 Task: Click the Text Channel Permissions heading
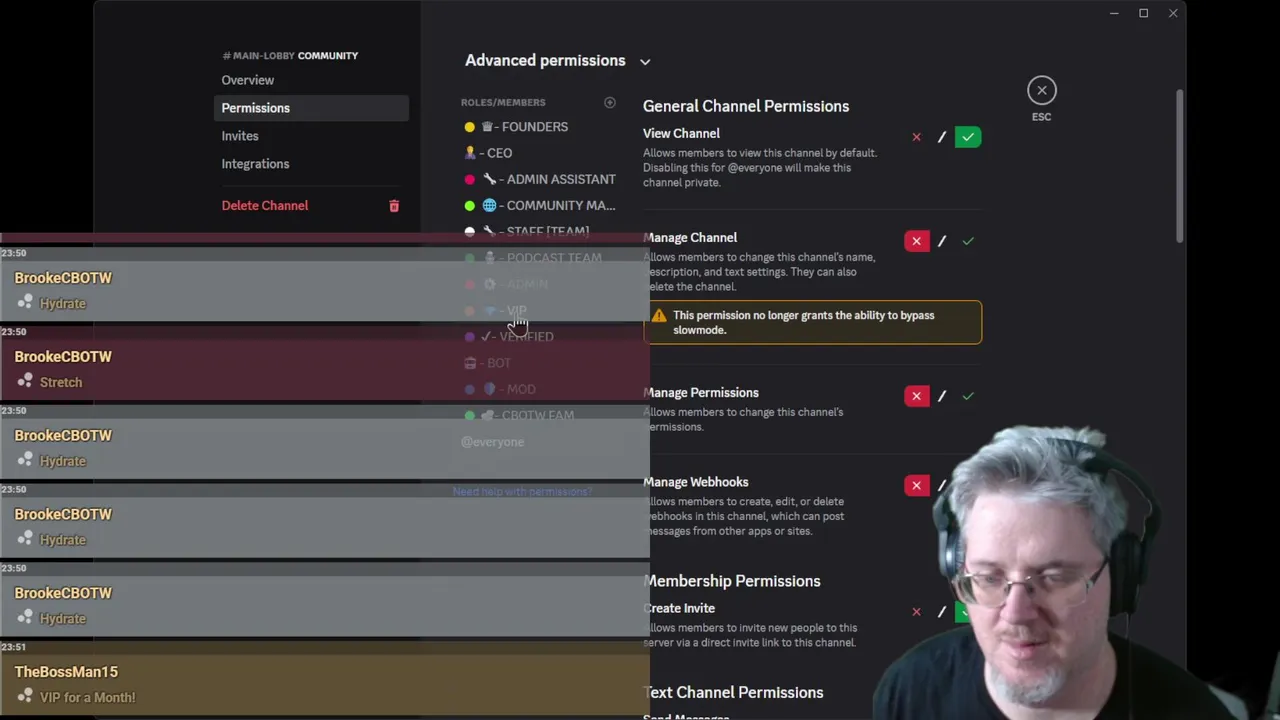click(734, 692)
